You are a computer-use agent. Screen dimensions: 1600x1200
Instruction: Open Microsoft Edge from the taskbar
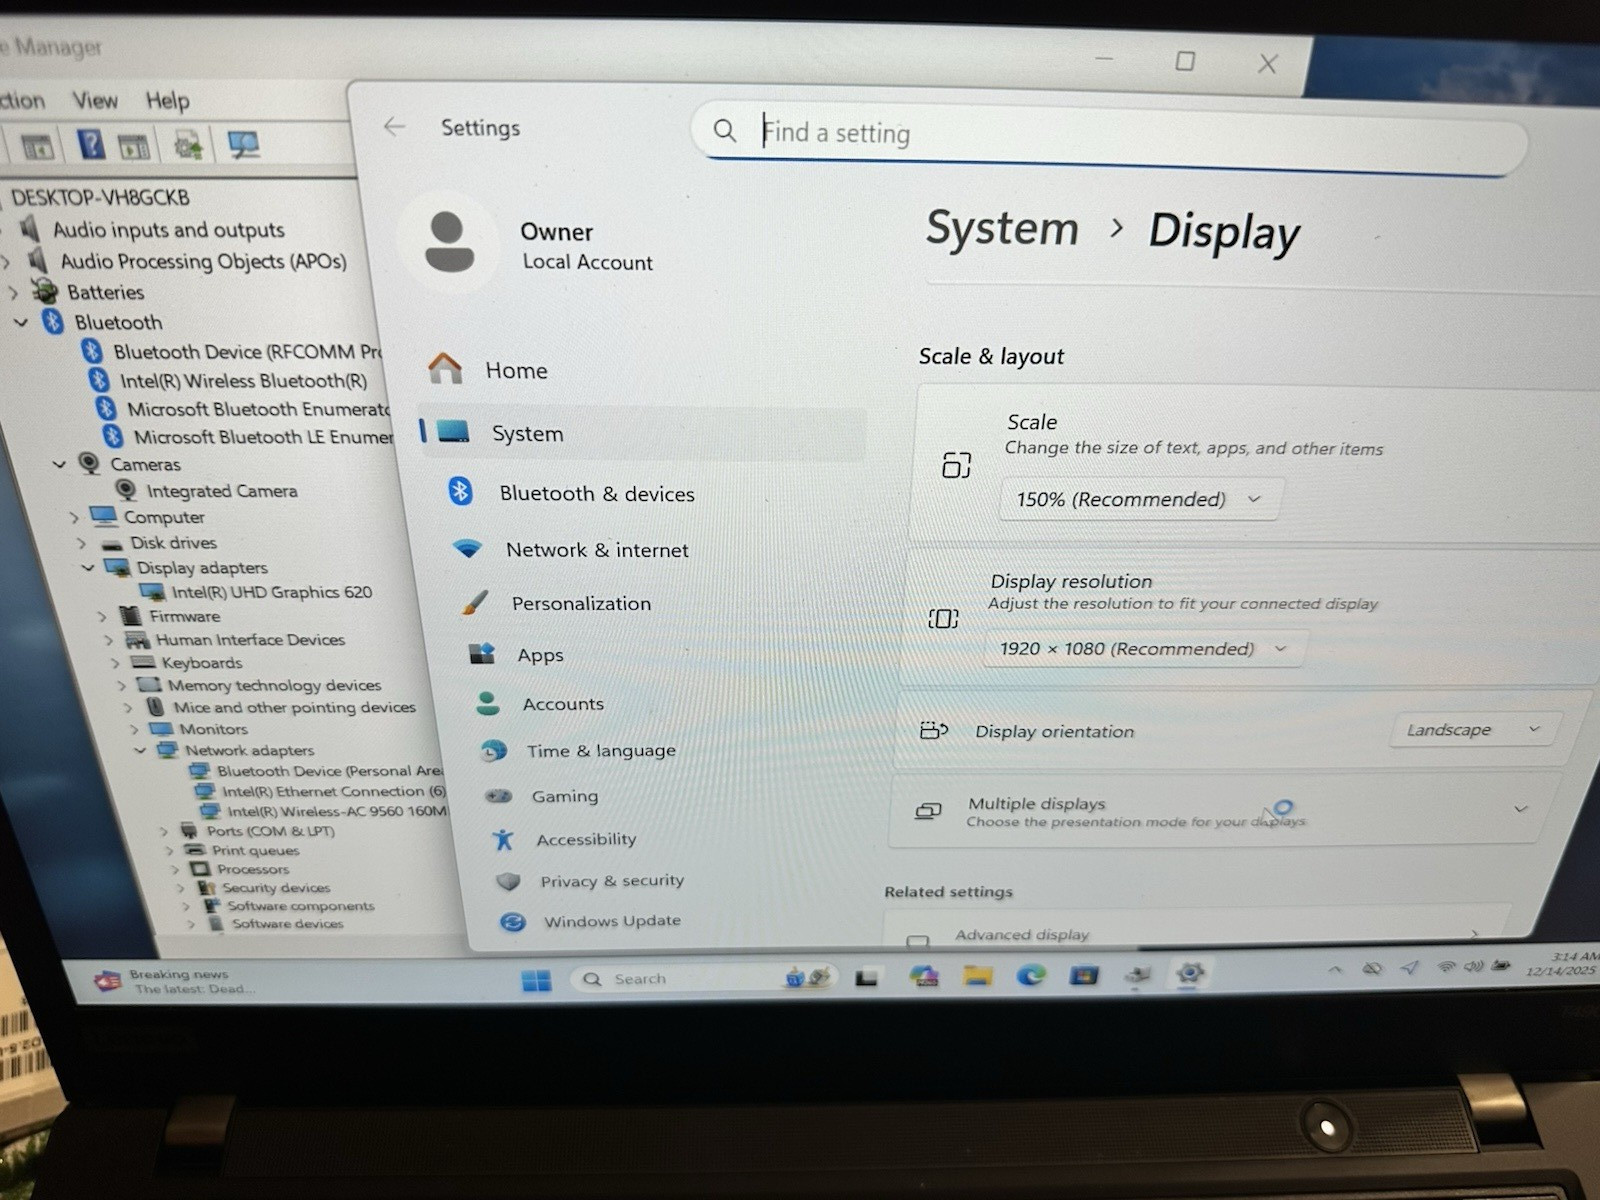(x=1031, y=975)
